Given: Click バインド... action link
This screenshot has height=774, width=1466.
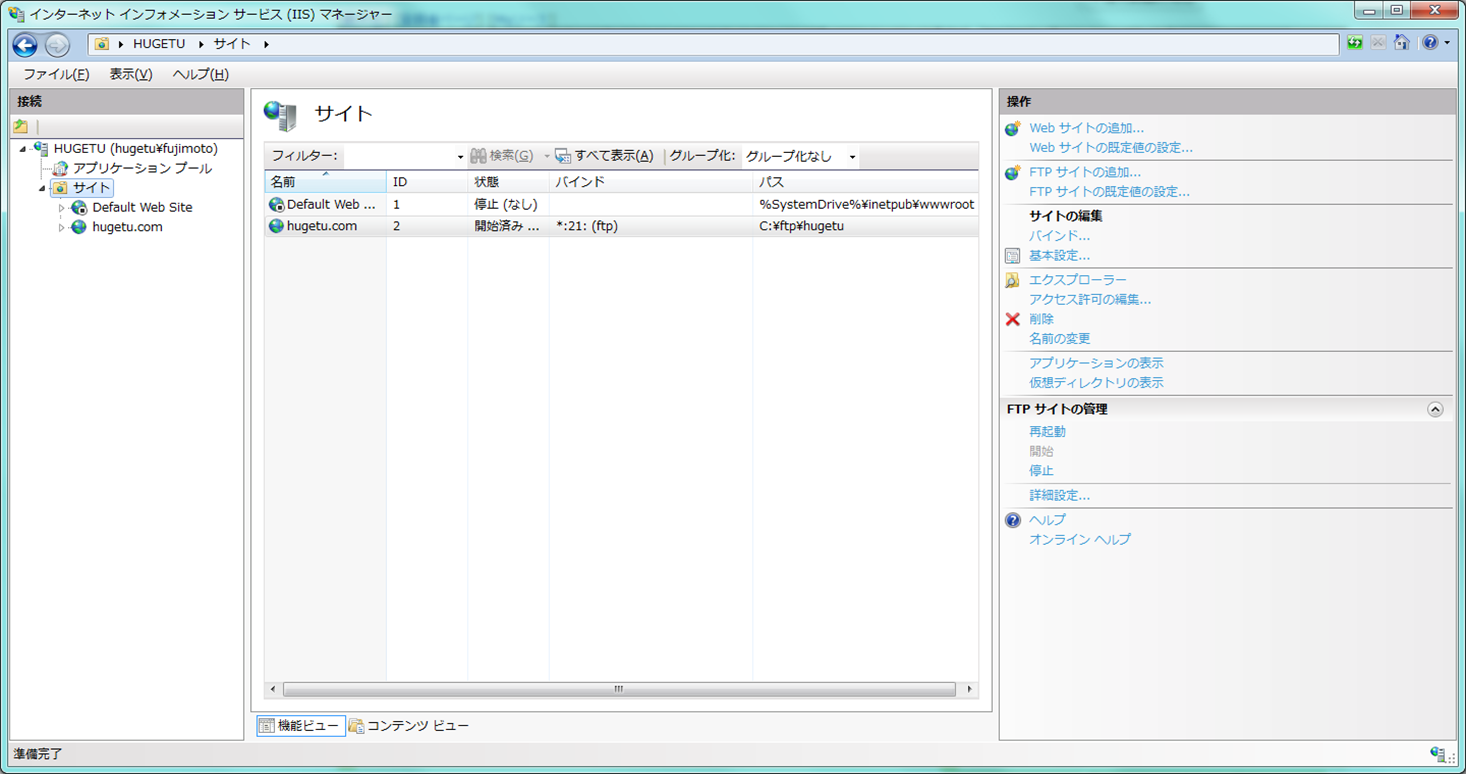Looking at the screenshot, I should (1059, 236).
